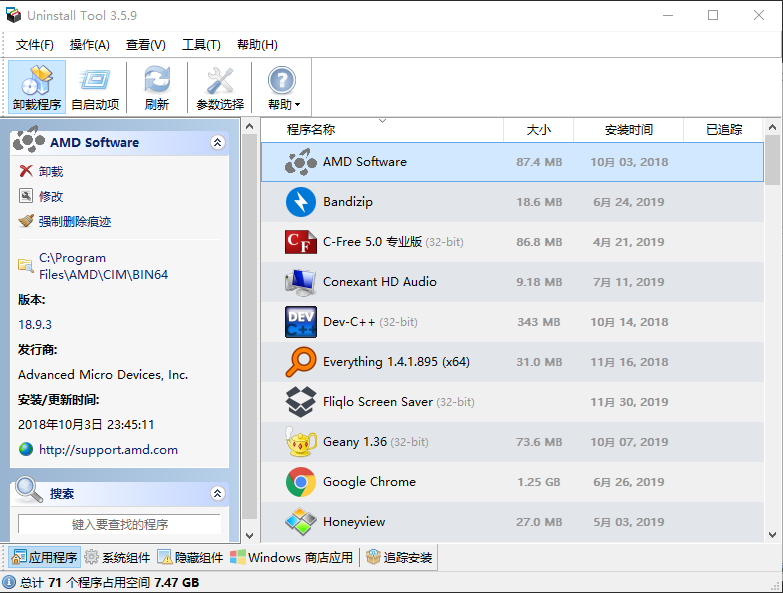Select the Geany teapot icon
783x593 pixels.
(301, 442)
